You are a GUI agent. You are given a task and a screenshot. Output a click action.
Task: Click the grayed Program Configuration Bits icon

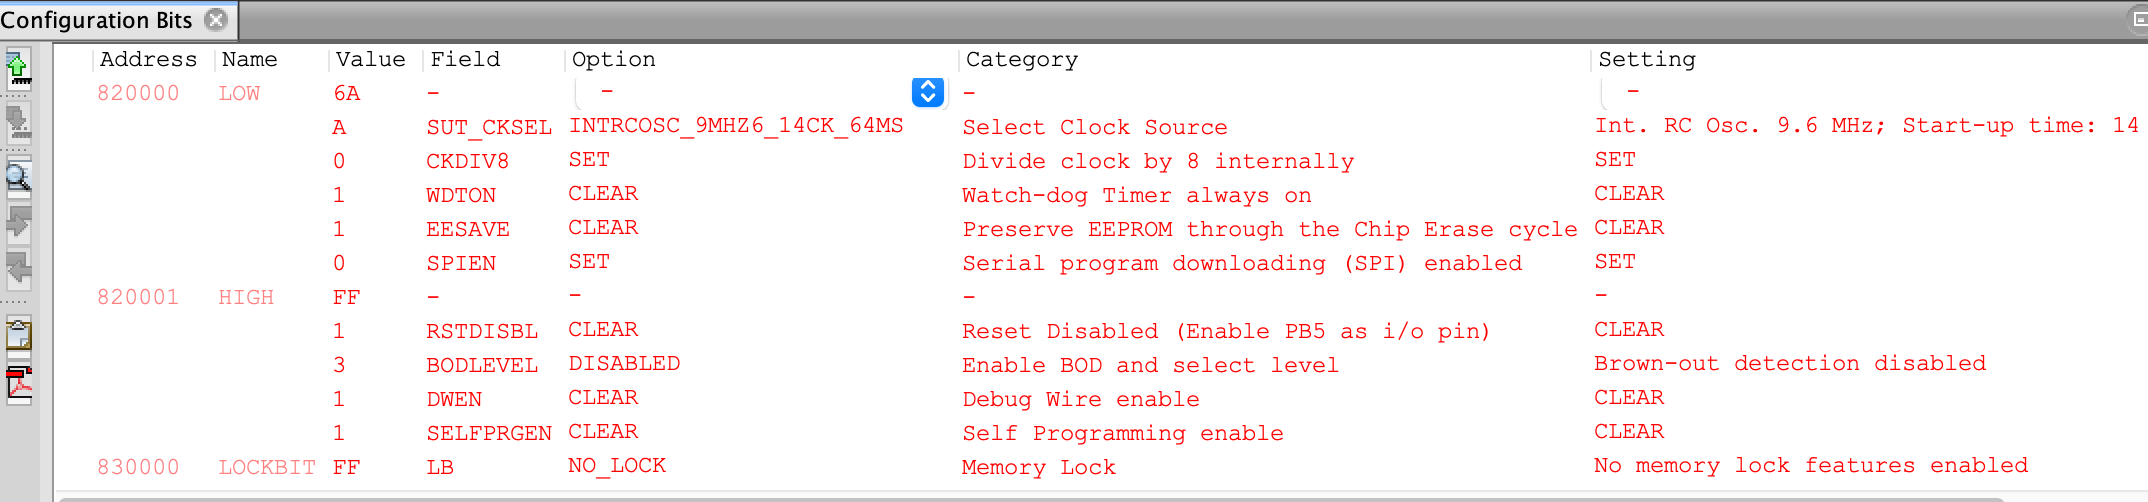[x=18, y=124]
